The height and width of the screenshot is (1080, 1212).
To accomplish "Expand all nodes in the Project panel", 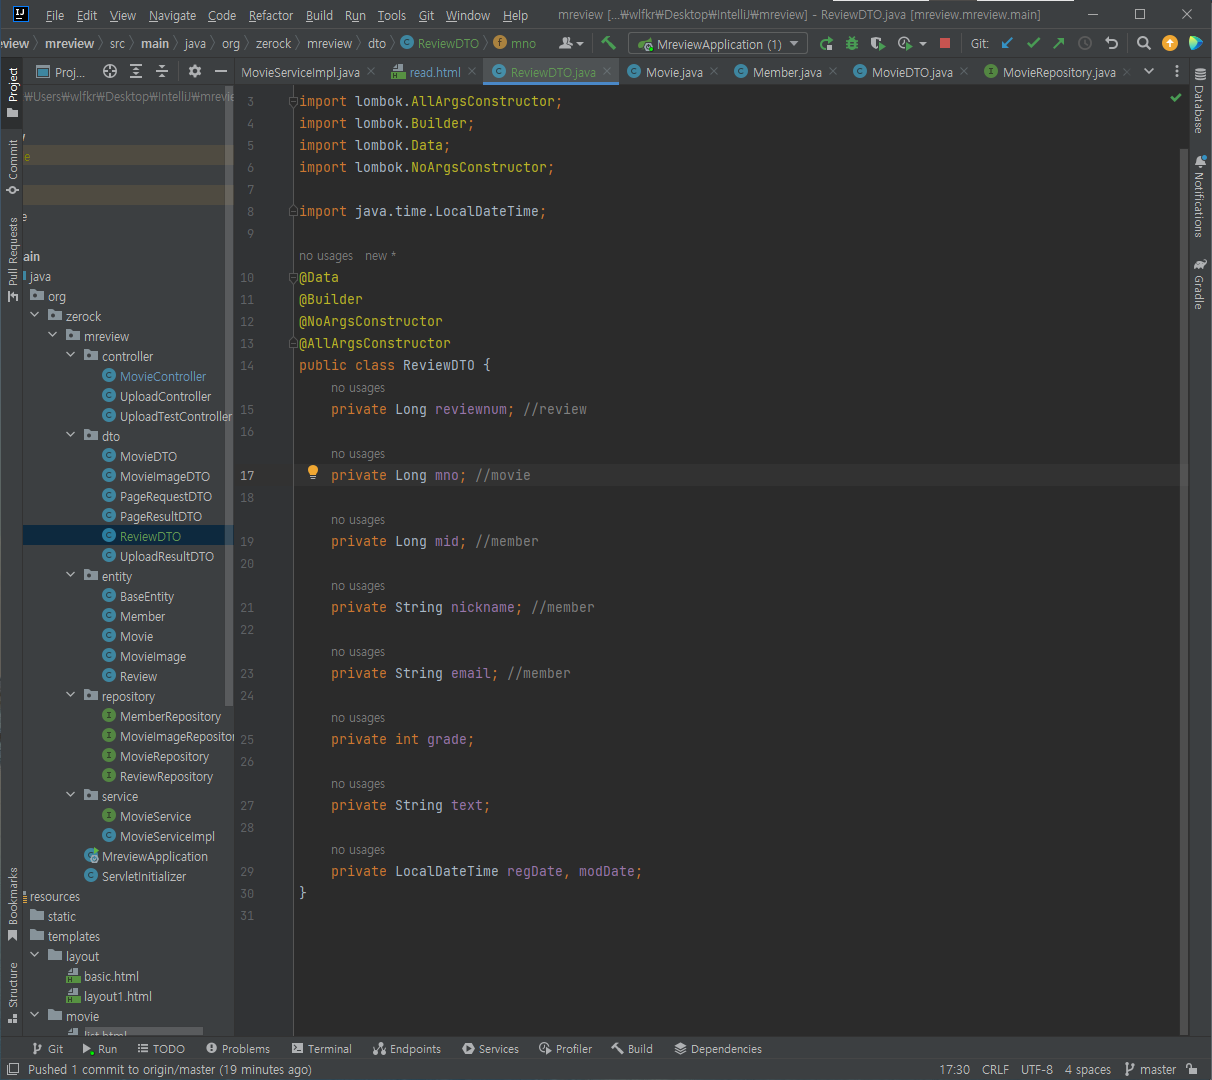I will tap(136, 71).
